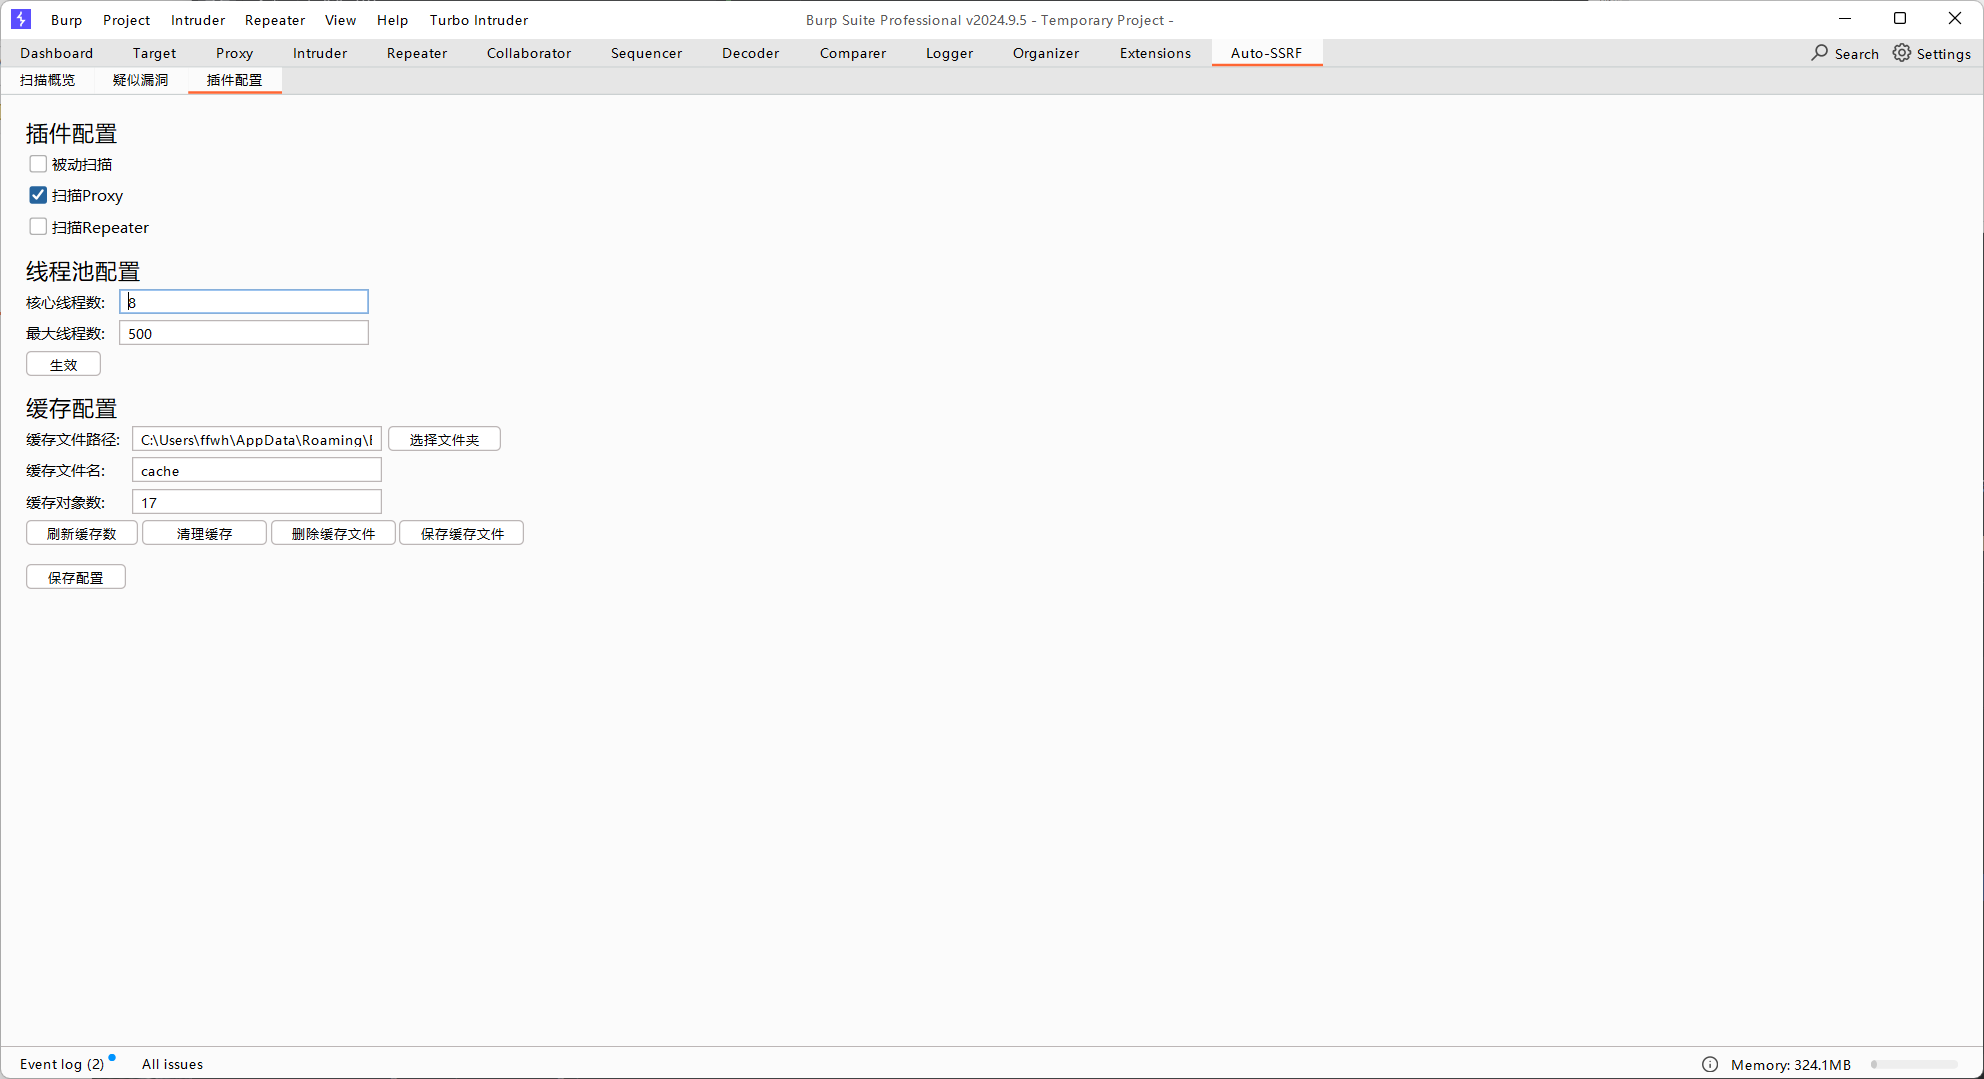The image size is (1984, 1079).
Task: Open the View menu
Action: (x=340, y=20)
